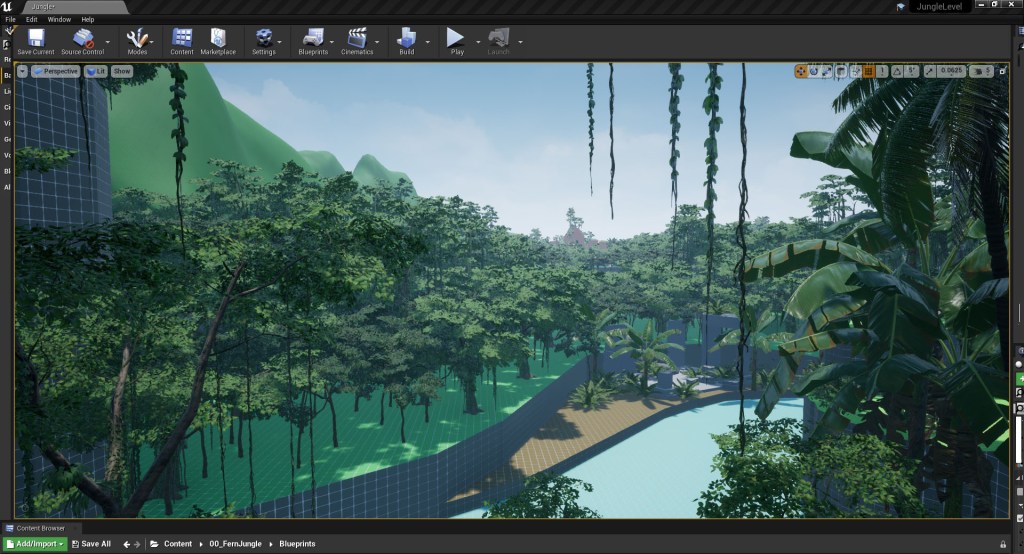Image resolution: width=1024 pixels, height=554 pixels.
Task: Select the translate gizmo tool in viewport
Action: coord(802,71)
